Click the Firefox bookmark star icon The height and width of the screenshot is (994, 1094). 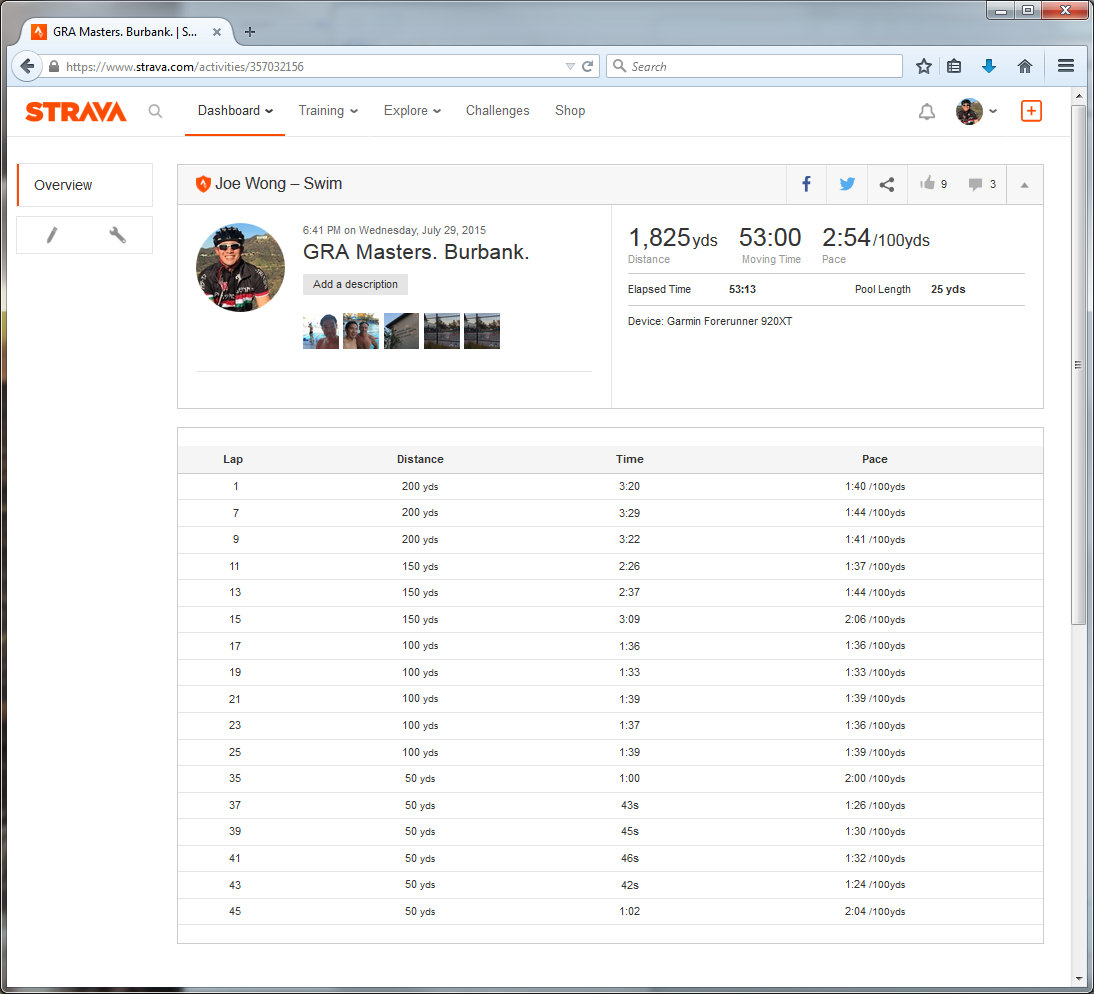923,66
